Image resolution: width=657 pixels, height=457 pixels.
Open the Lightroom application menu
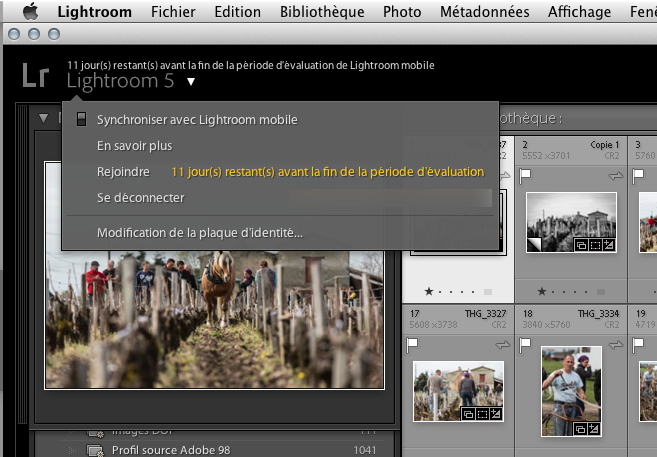click(x=94, y=12)
